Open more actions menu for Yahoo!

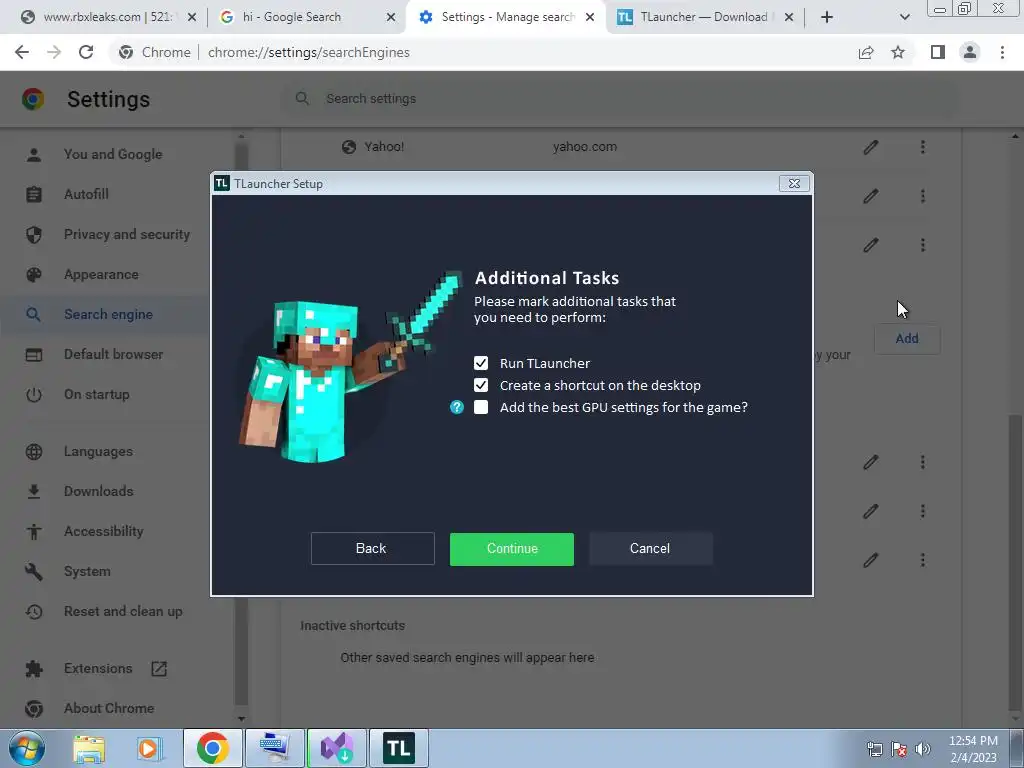[x=923, y=147]
